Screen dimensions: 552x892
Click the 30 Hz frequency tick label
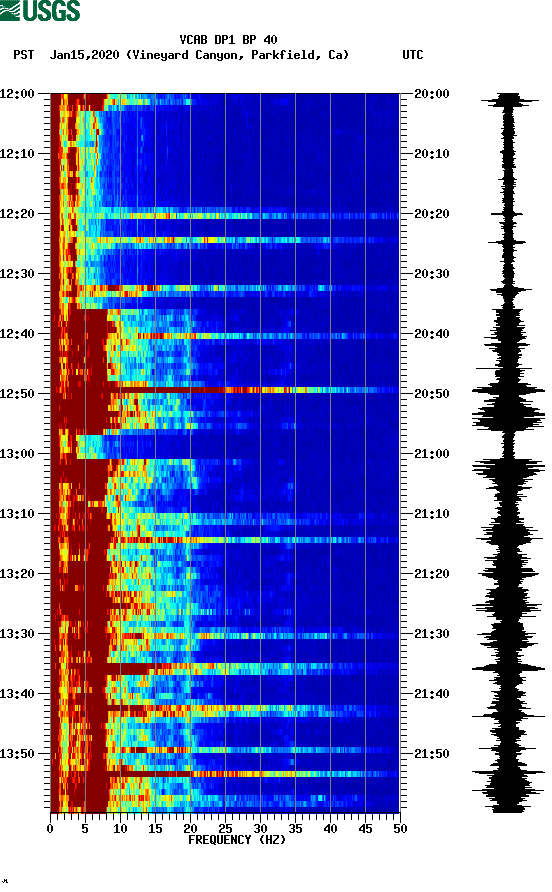click(x=260, y=829)
